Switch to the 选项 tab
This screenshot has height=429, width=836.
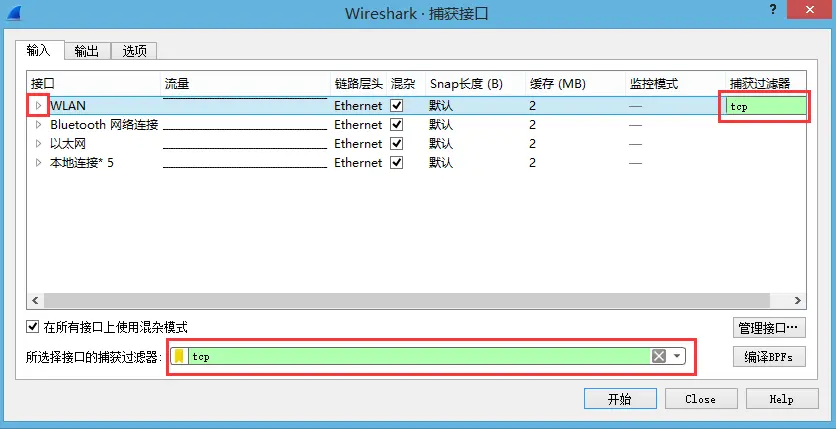pos(134,51)
